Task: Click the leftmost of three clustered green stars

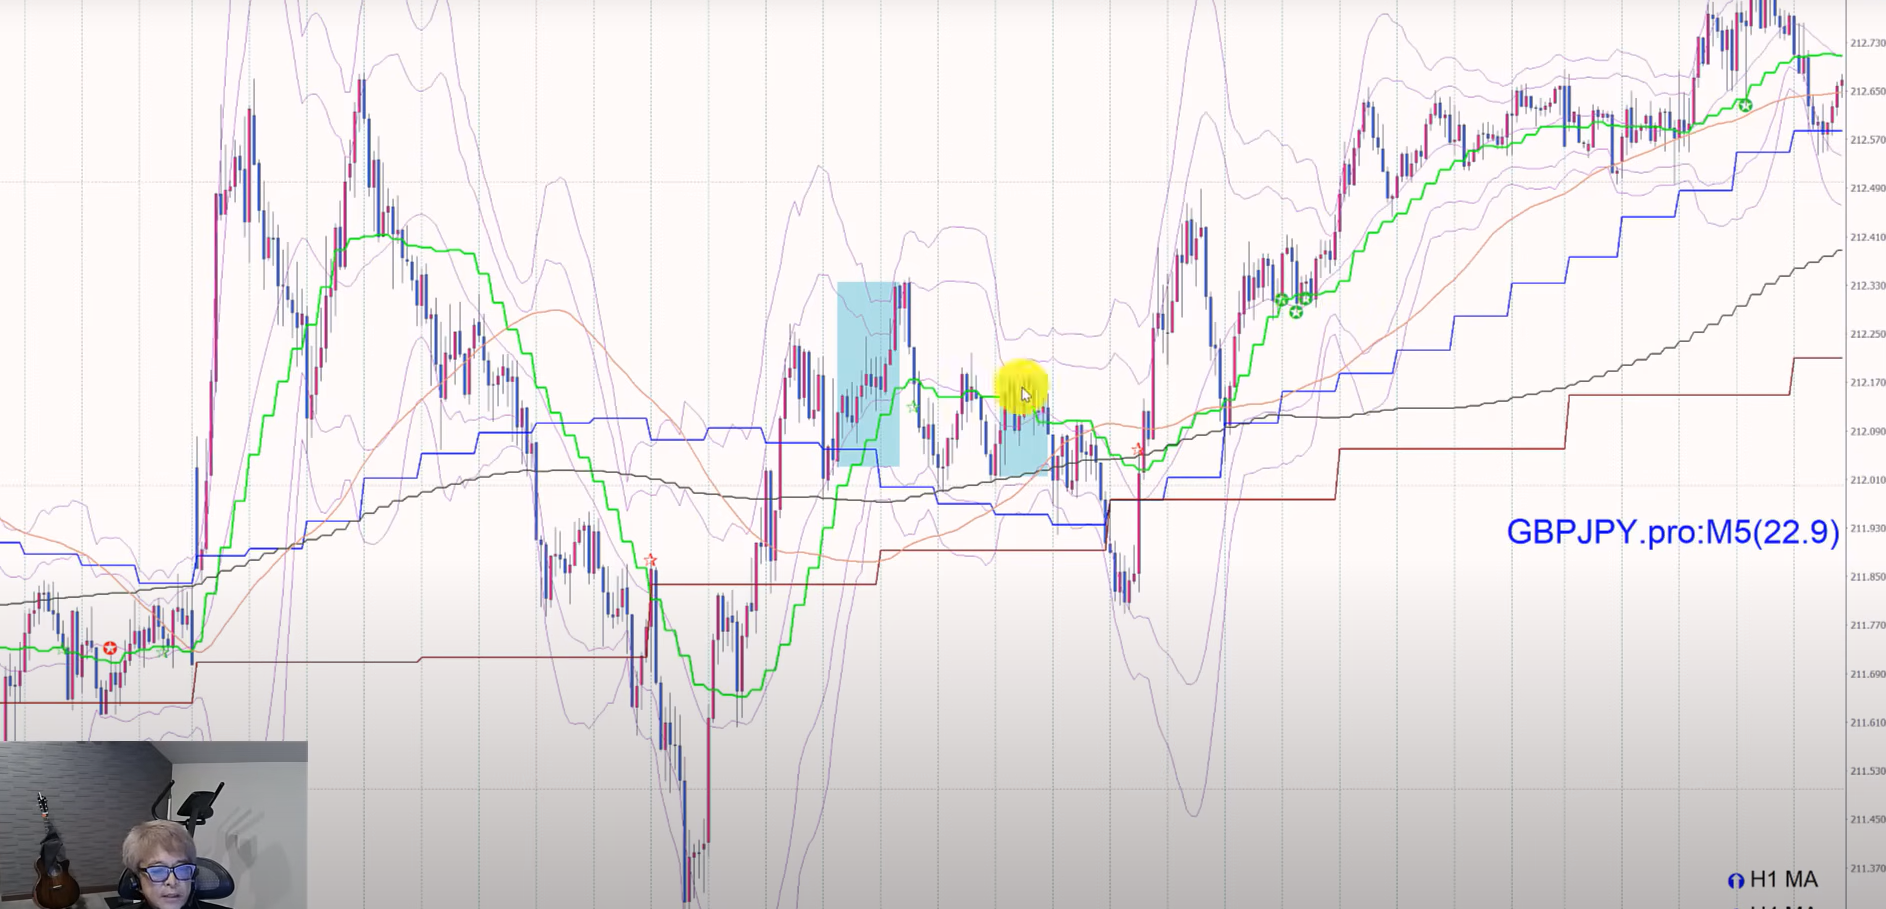Action: coord(1281,300)
